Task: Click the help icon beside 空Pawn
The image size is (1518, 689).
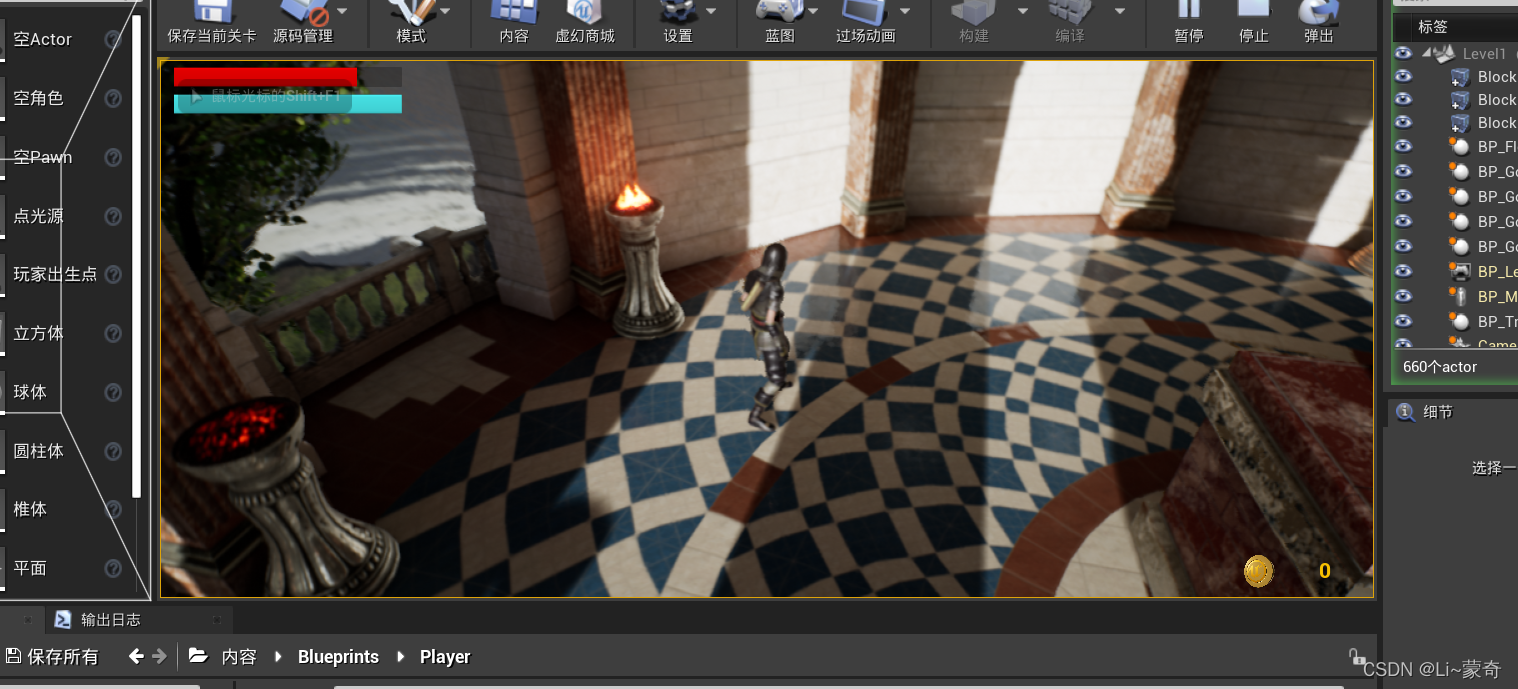Action: coord(113,157)
